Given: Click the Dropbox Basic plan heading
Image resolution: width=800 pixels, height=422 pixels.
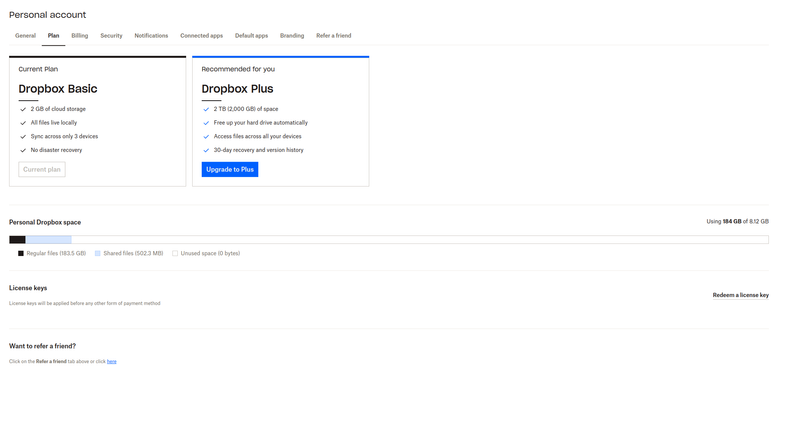Looking at the screenshot, I should coord(58,89).
